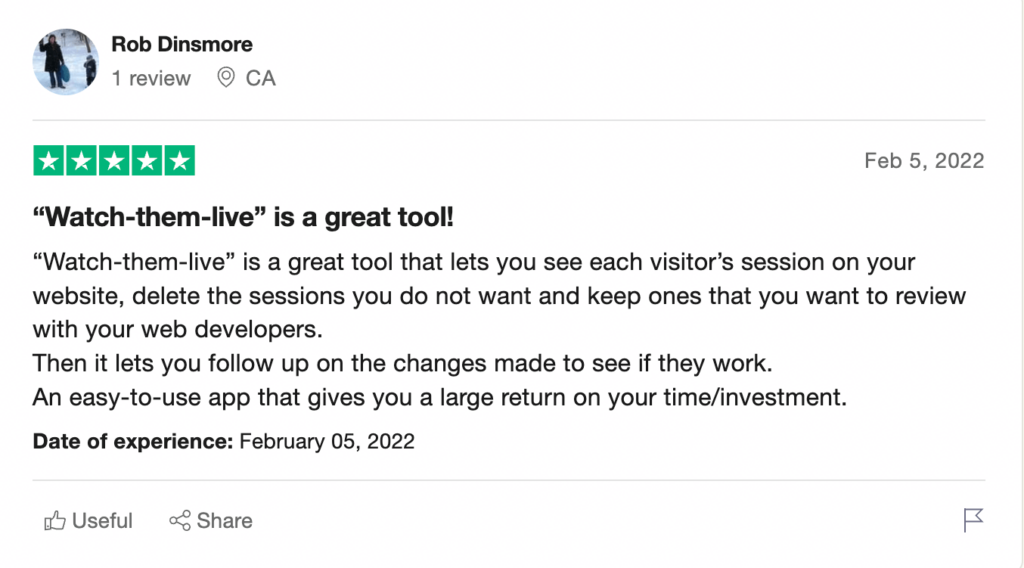Open the Feb 5, 2022 review date
The image size is (1024, 568).
coord(924,161)
